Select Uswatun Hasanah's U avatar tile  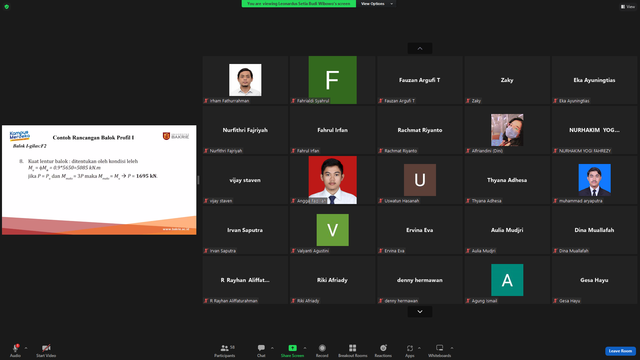click(420, 180)
